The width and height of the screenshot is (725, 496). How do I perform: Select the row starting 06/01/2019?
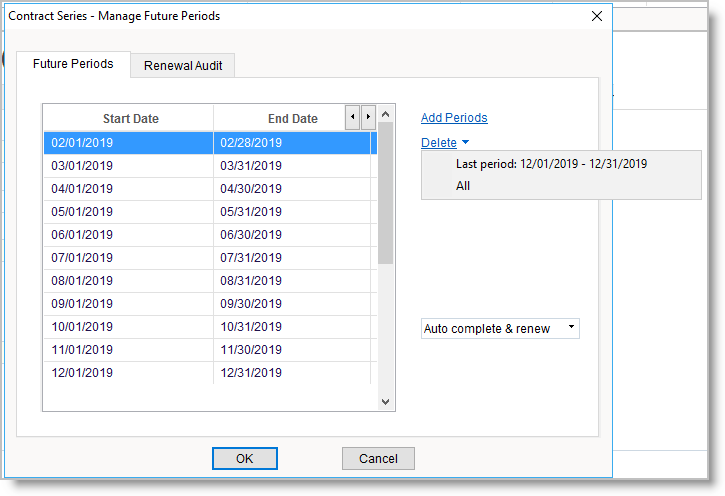(128, 235)
